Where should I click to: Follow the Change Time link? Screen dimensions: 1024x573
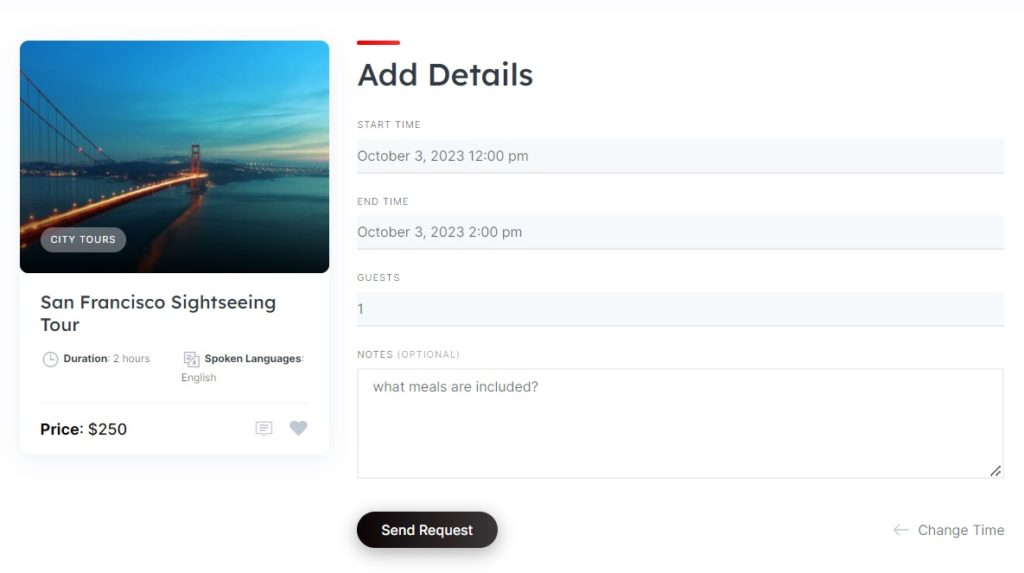tap(960, 530)
